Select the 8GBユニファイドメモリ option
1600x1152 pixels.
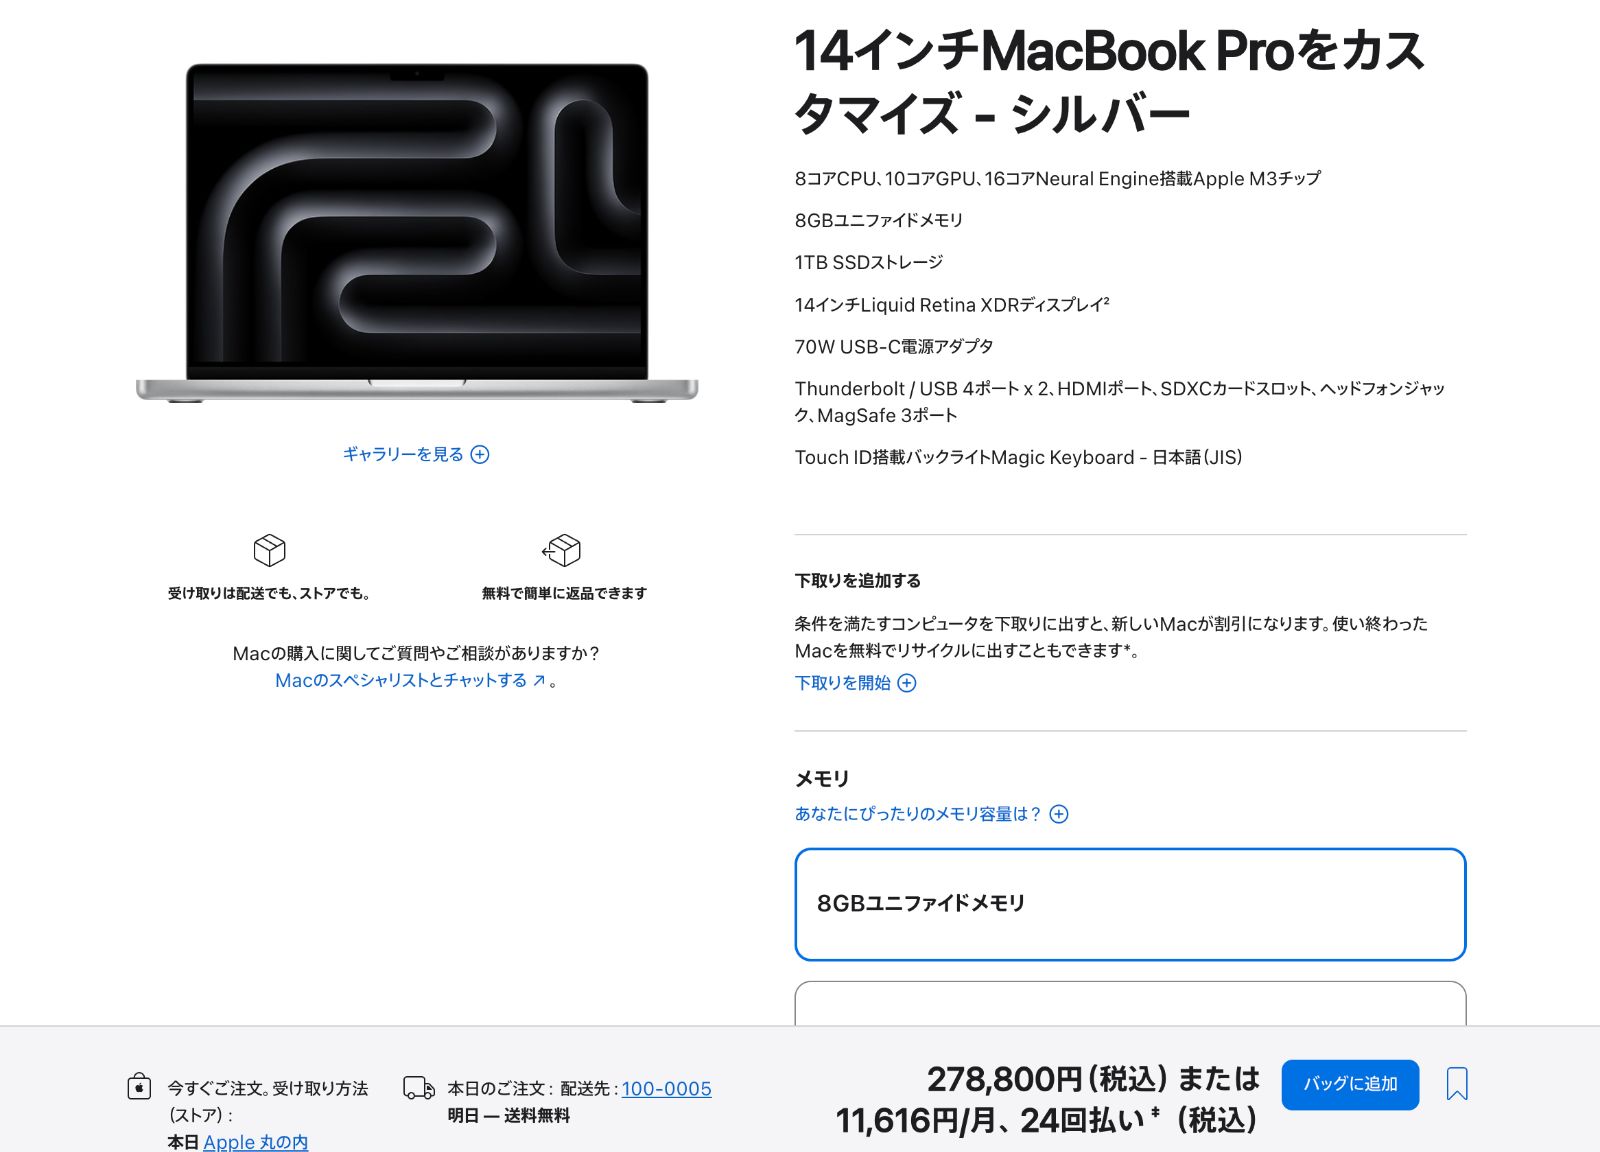tap(1130, 904)
